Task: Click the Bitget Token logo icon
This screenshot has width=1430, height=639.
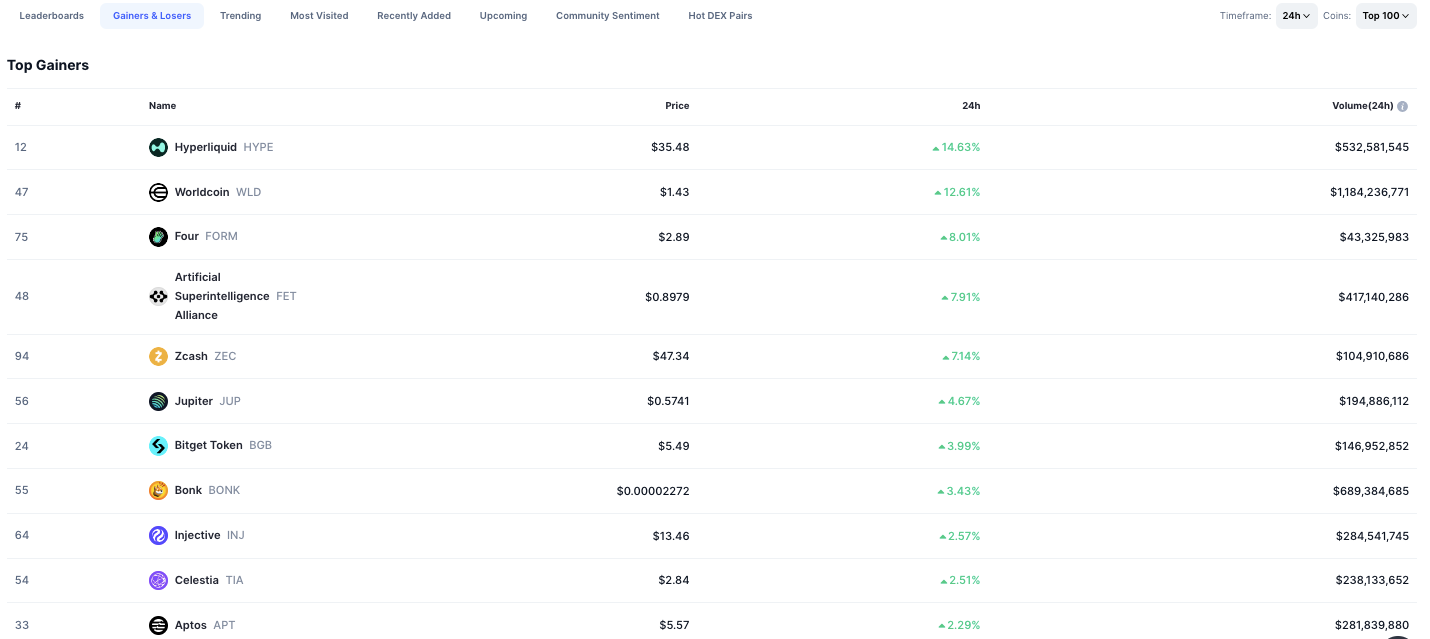Action: (158, 446)
